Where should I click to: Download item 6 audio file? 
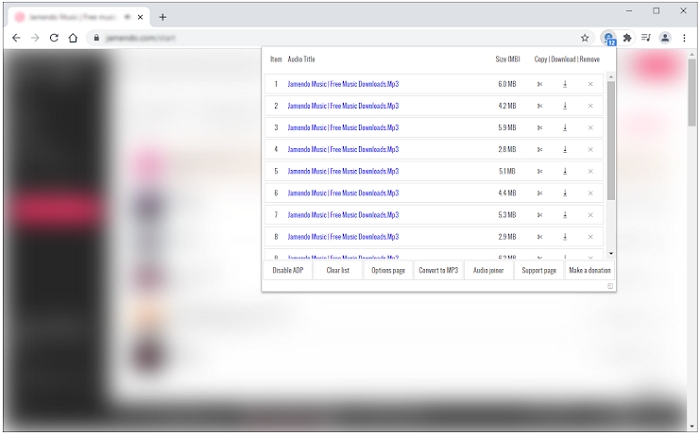tap(565, 193)
